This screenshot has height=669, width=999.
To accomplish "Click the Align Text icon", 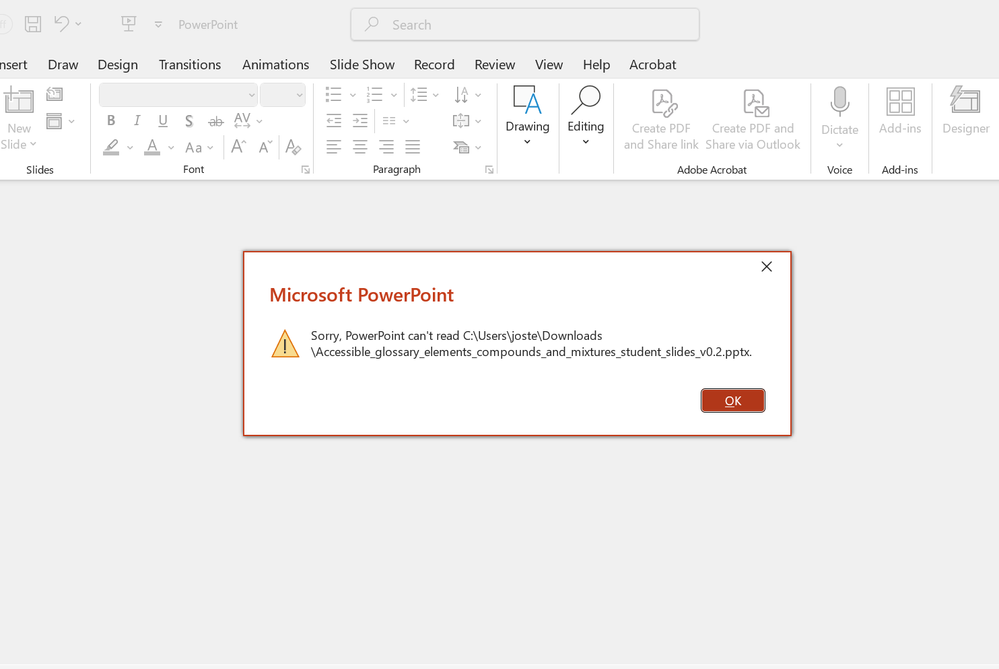I will click(x=461, y=120).
